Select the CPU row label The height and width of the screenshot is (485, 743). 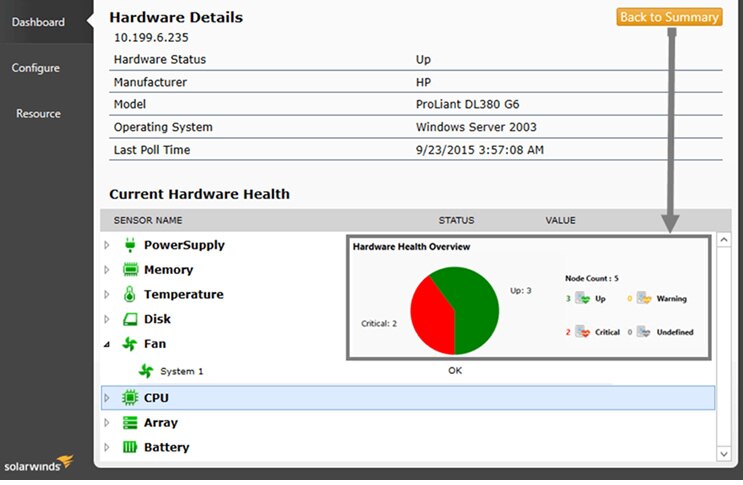(156, 398)
